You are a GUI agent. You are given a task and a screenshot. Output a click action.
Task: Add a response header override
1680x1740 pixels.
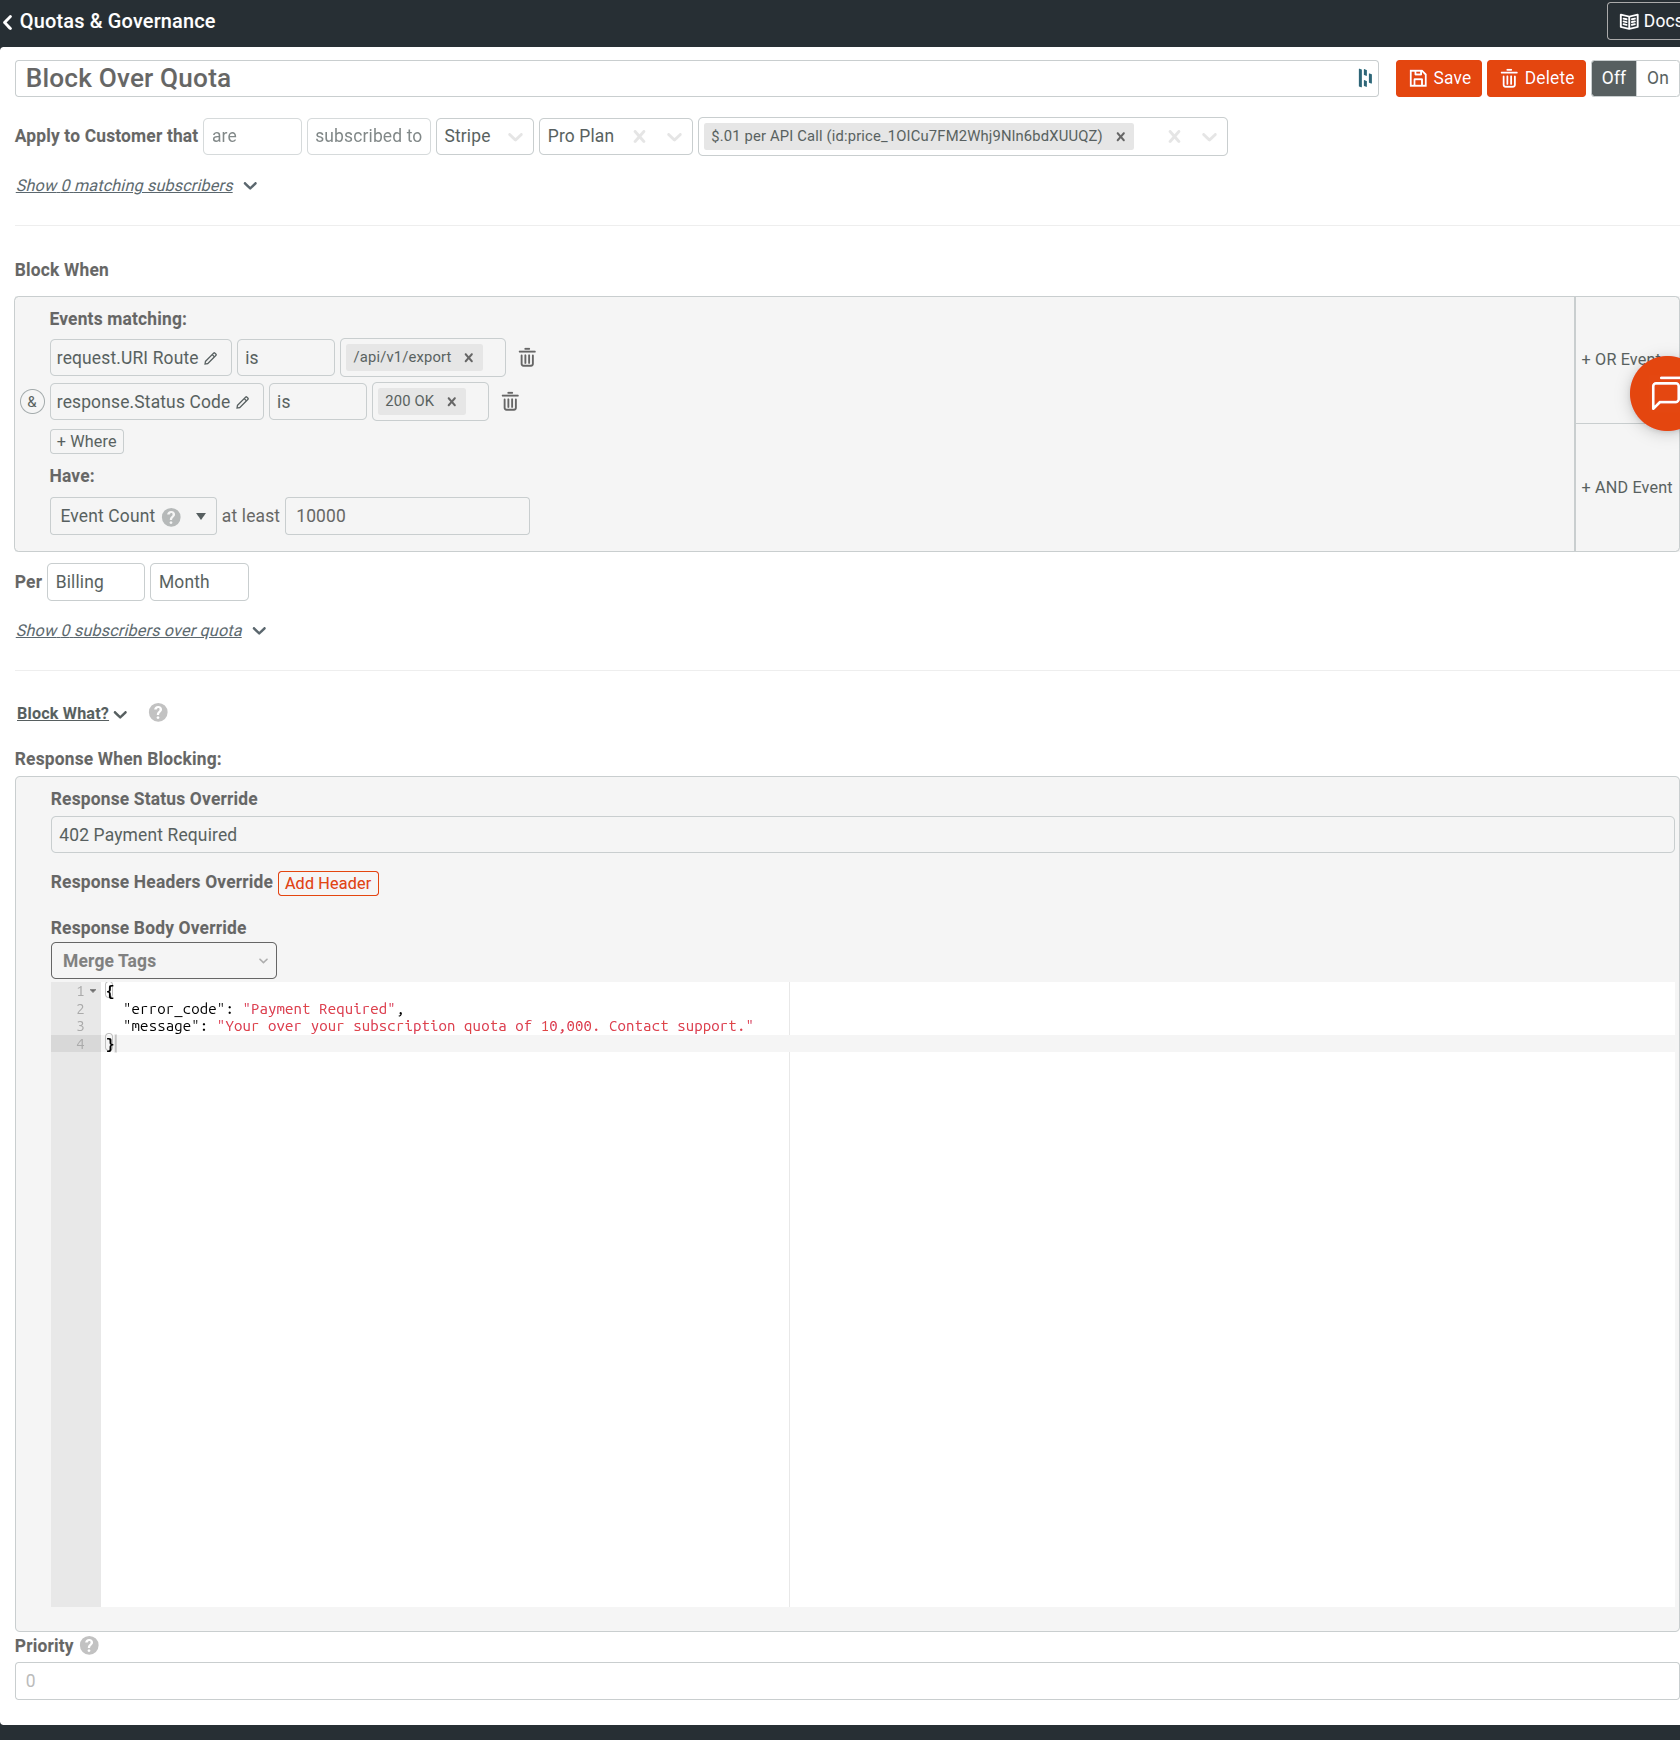click(328, 883)
